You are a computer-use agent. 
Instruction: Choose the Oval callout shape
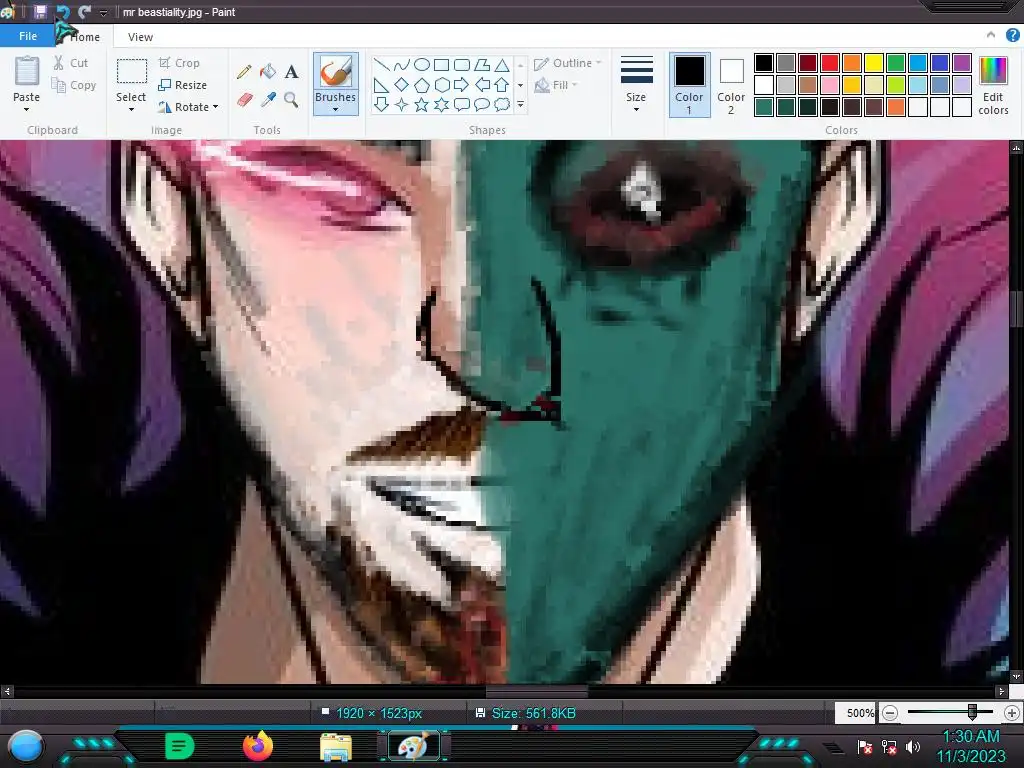tap(482, 104)
